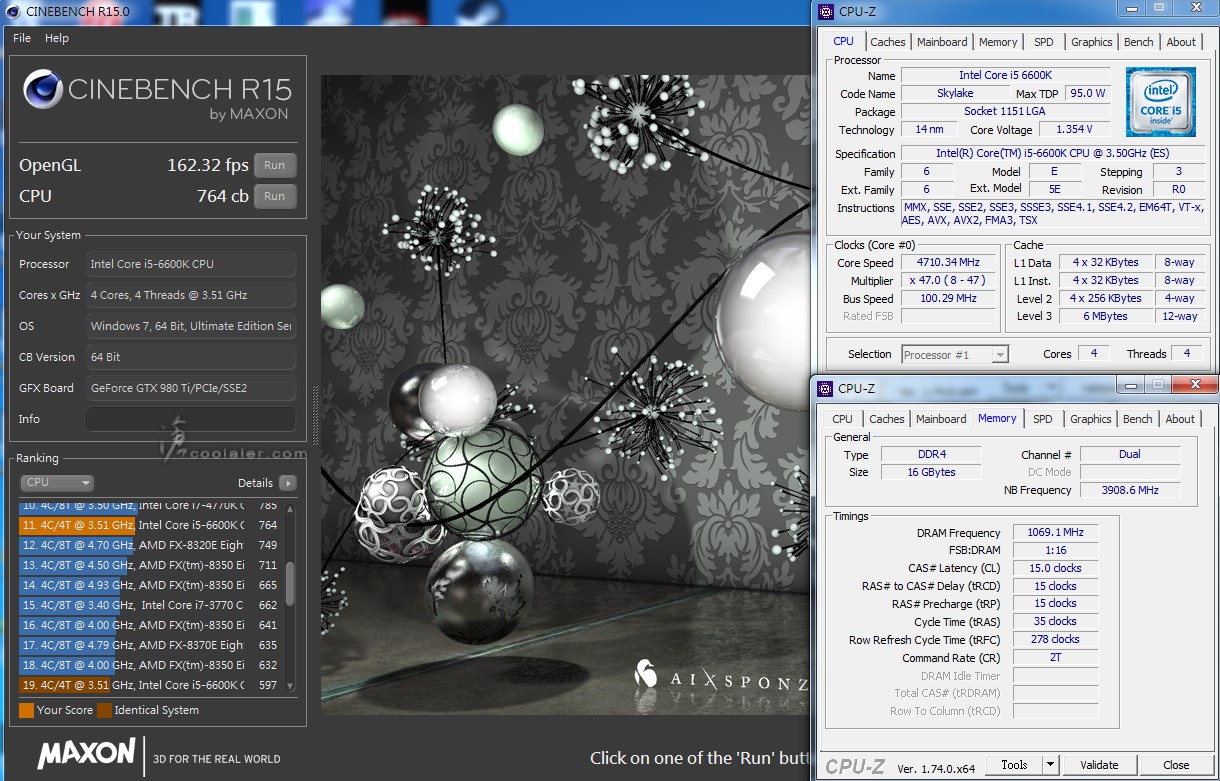The height and width of the screenshot is (781, 1220).
Task: Run the CPU benchmark test
Action: pyautogui.click(x=275, y=197)
